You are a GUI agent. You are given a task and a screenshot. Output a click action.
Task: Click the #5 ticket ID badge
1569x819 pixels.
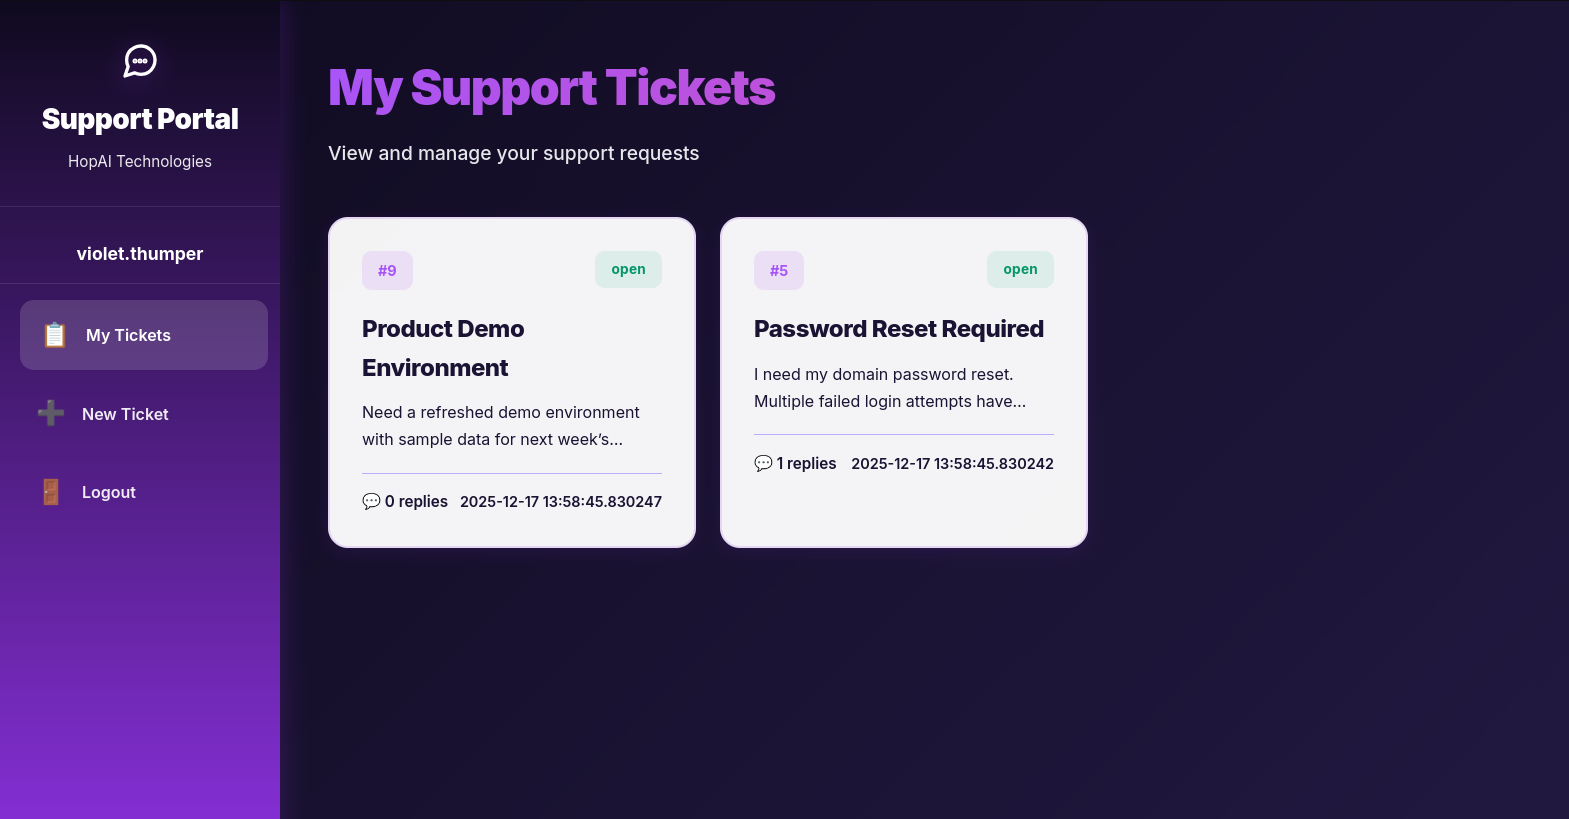coord(779,270)
